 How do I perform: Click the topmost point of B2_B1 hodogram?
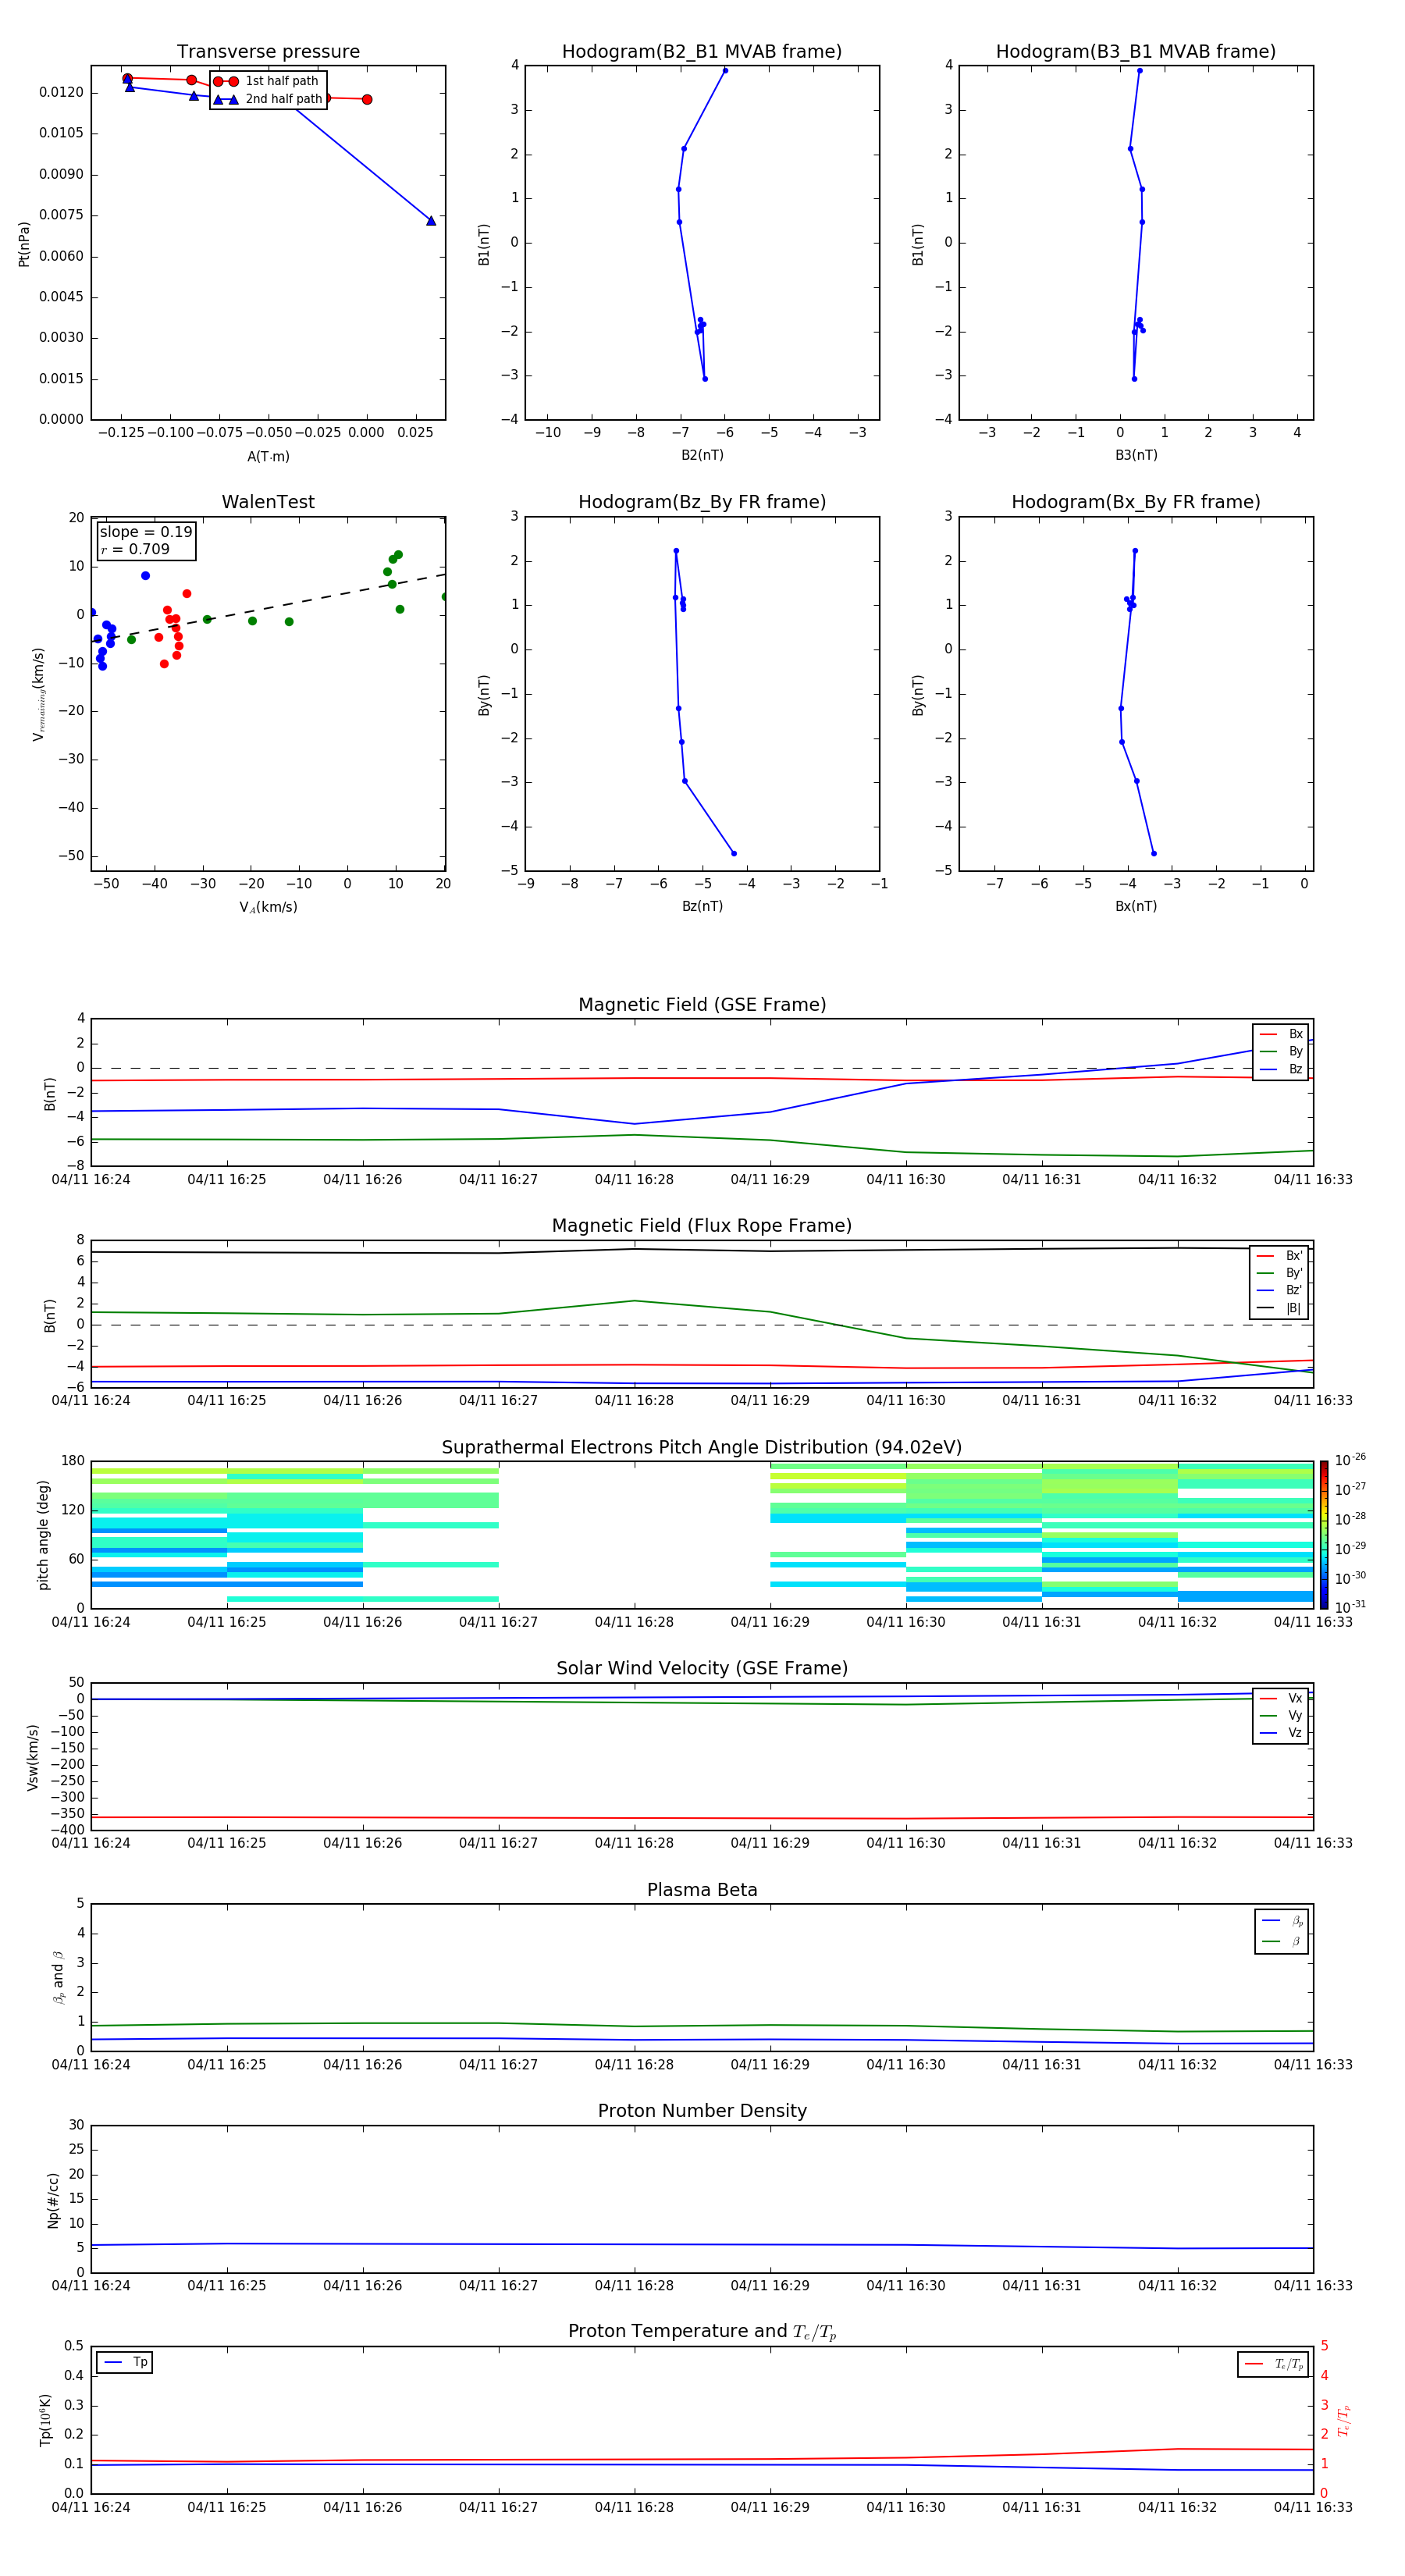725,70
